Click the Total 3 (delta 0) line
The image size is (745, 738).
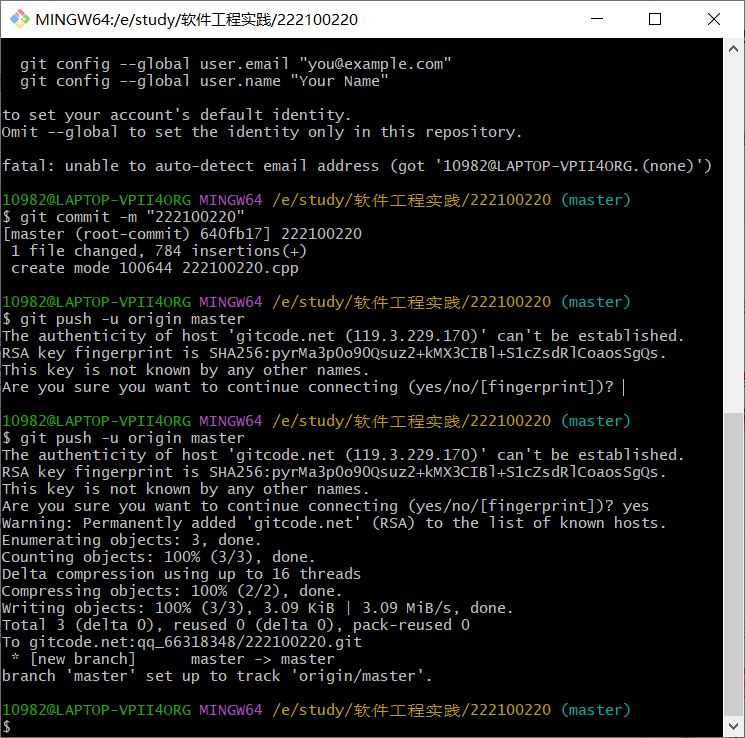pos(236,625)
